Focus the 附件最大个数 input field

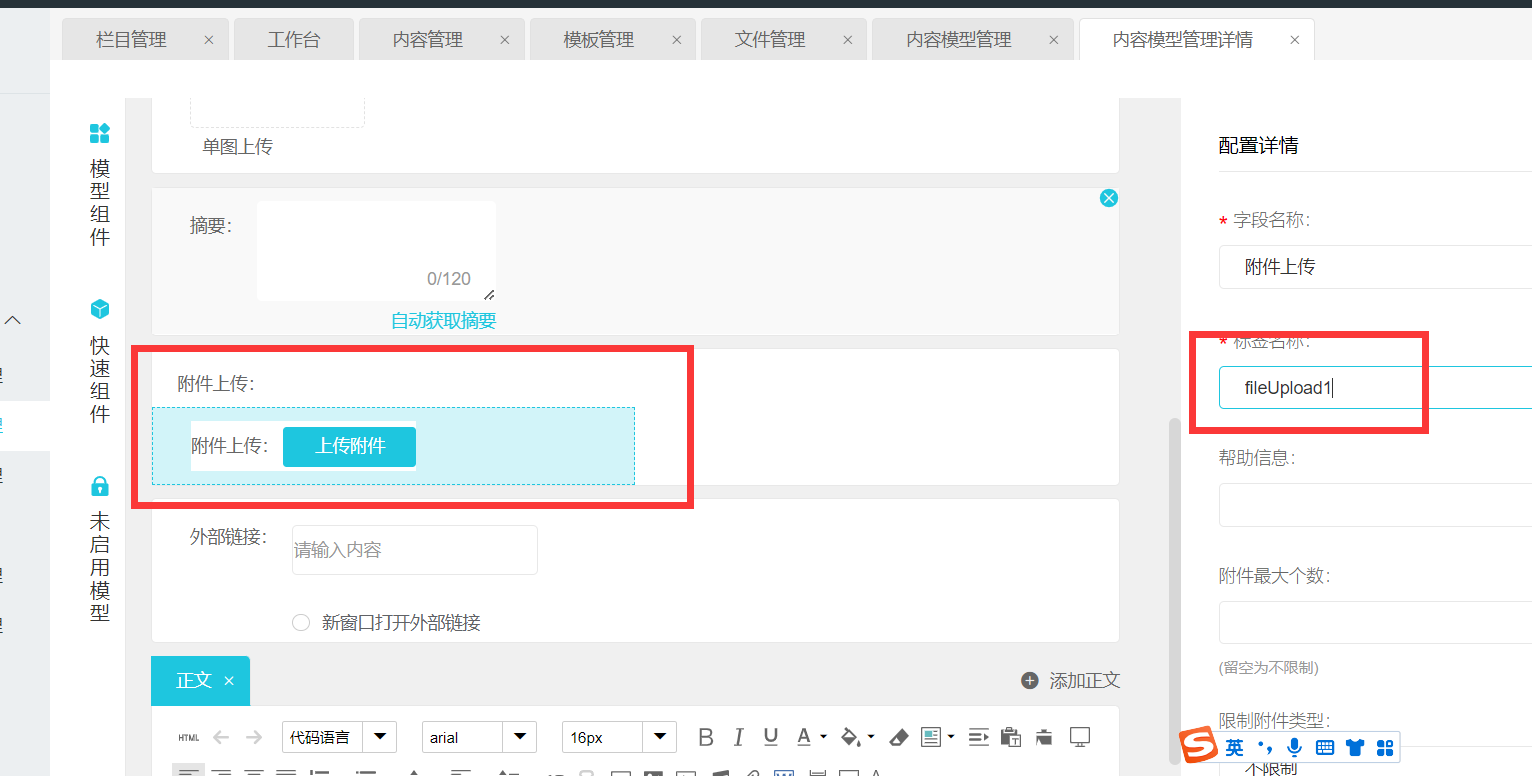pos(1375,622)
